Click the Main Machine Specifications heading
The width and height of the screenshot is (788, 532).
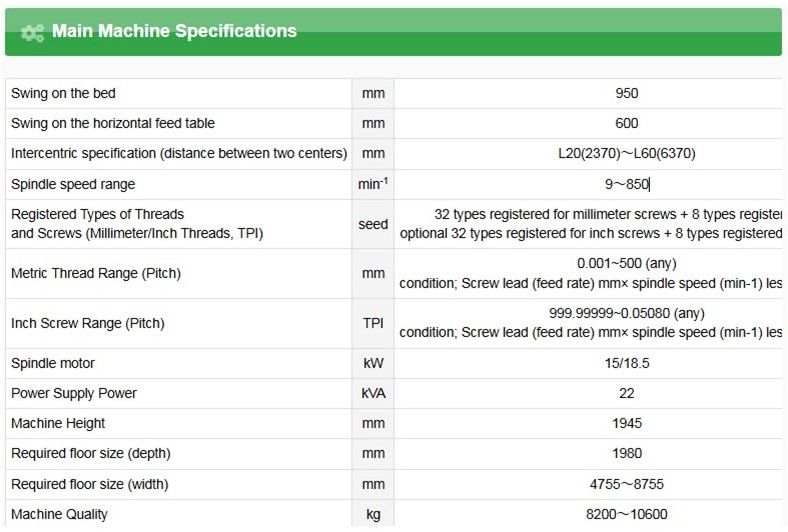click(174, 31)
